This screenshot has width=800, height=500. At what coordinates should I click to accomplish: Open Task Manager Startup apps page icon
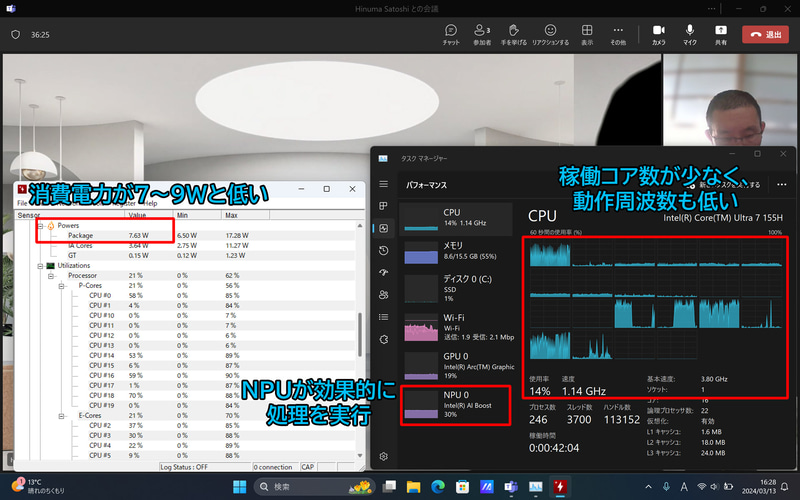pos(384,272)
